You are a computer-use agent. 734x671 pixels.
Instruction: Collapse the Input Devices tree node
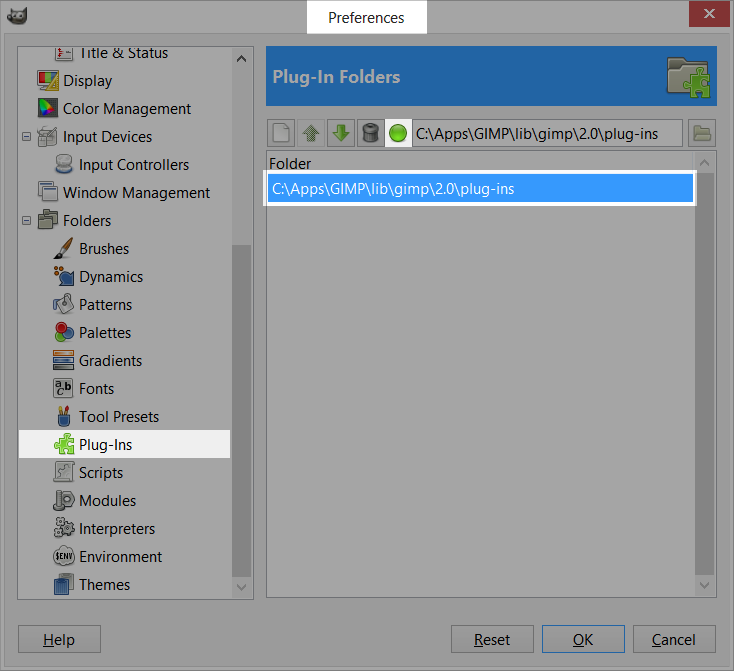pos(27,137)
